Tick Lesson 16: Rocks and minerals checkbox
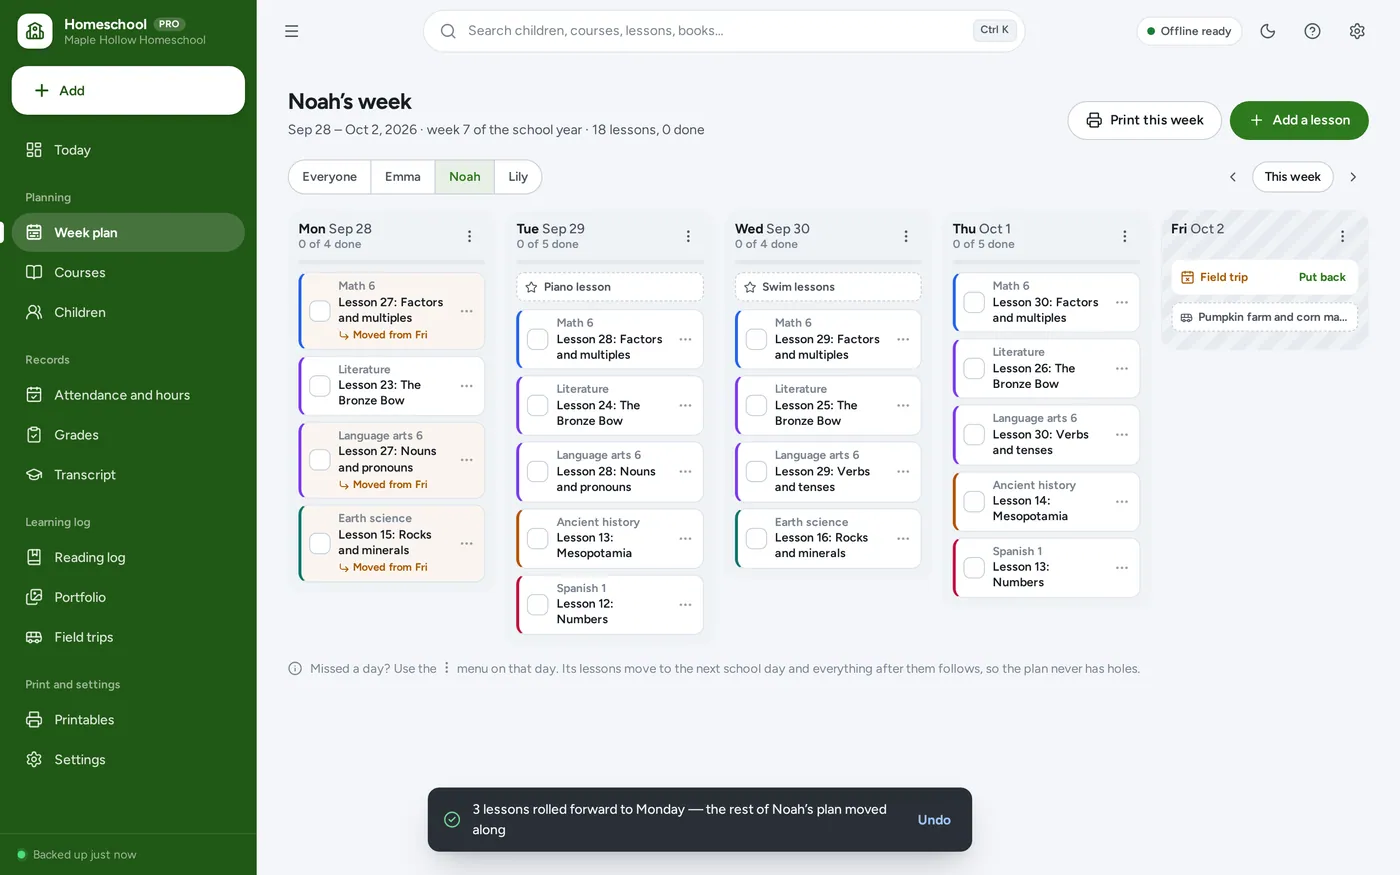Screen dimensions: 1400x875 756,538
